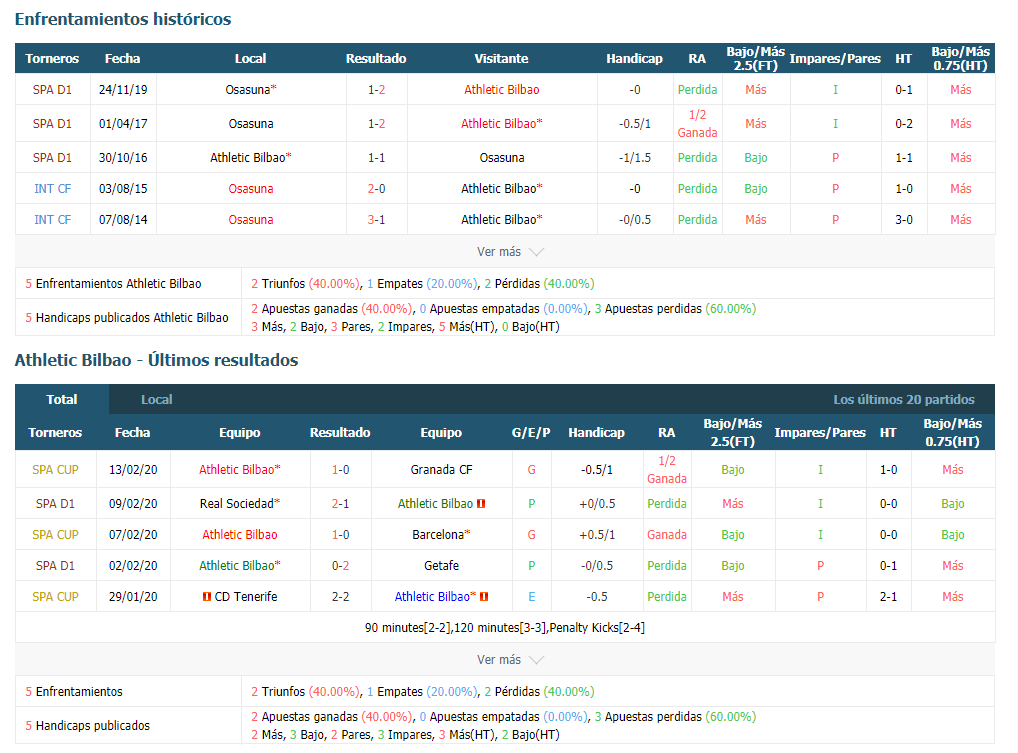This screenshot has width=1018, height=753.
Task: Click the red card icon before CD Tenerife
Action: [206, 597]
